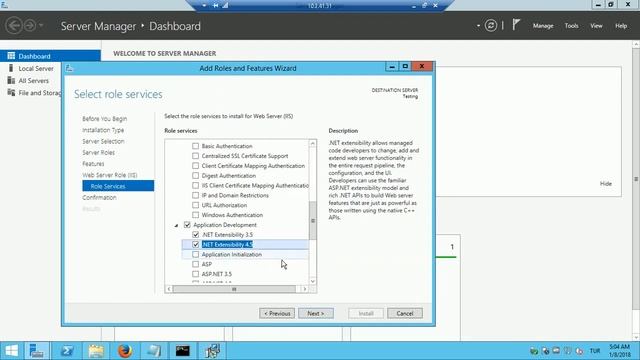640x360 pixels.
Task: Click the Server Manager back arrow
Action: point(14,26)
